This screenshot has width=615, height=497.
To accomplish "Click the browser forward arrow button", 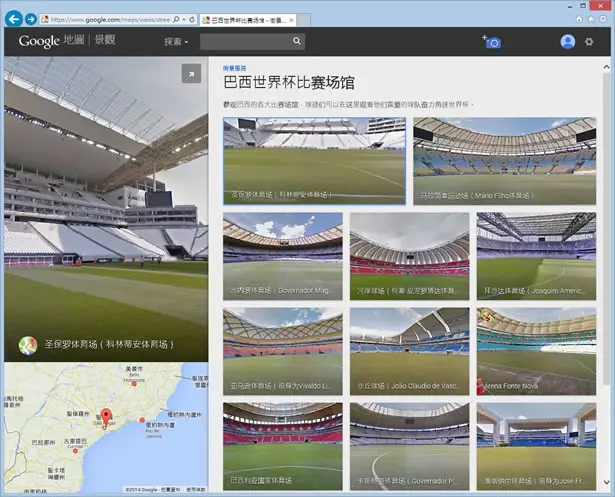I will tap(31, 19).
